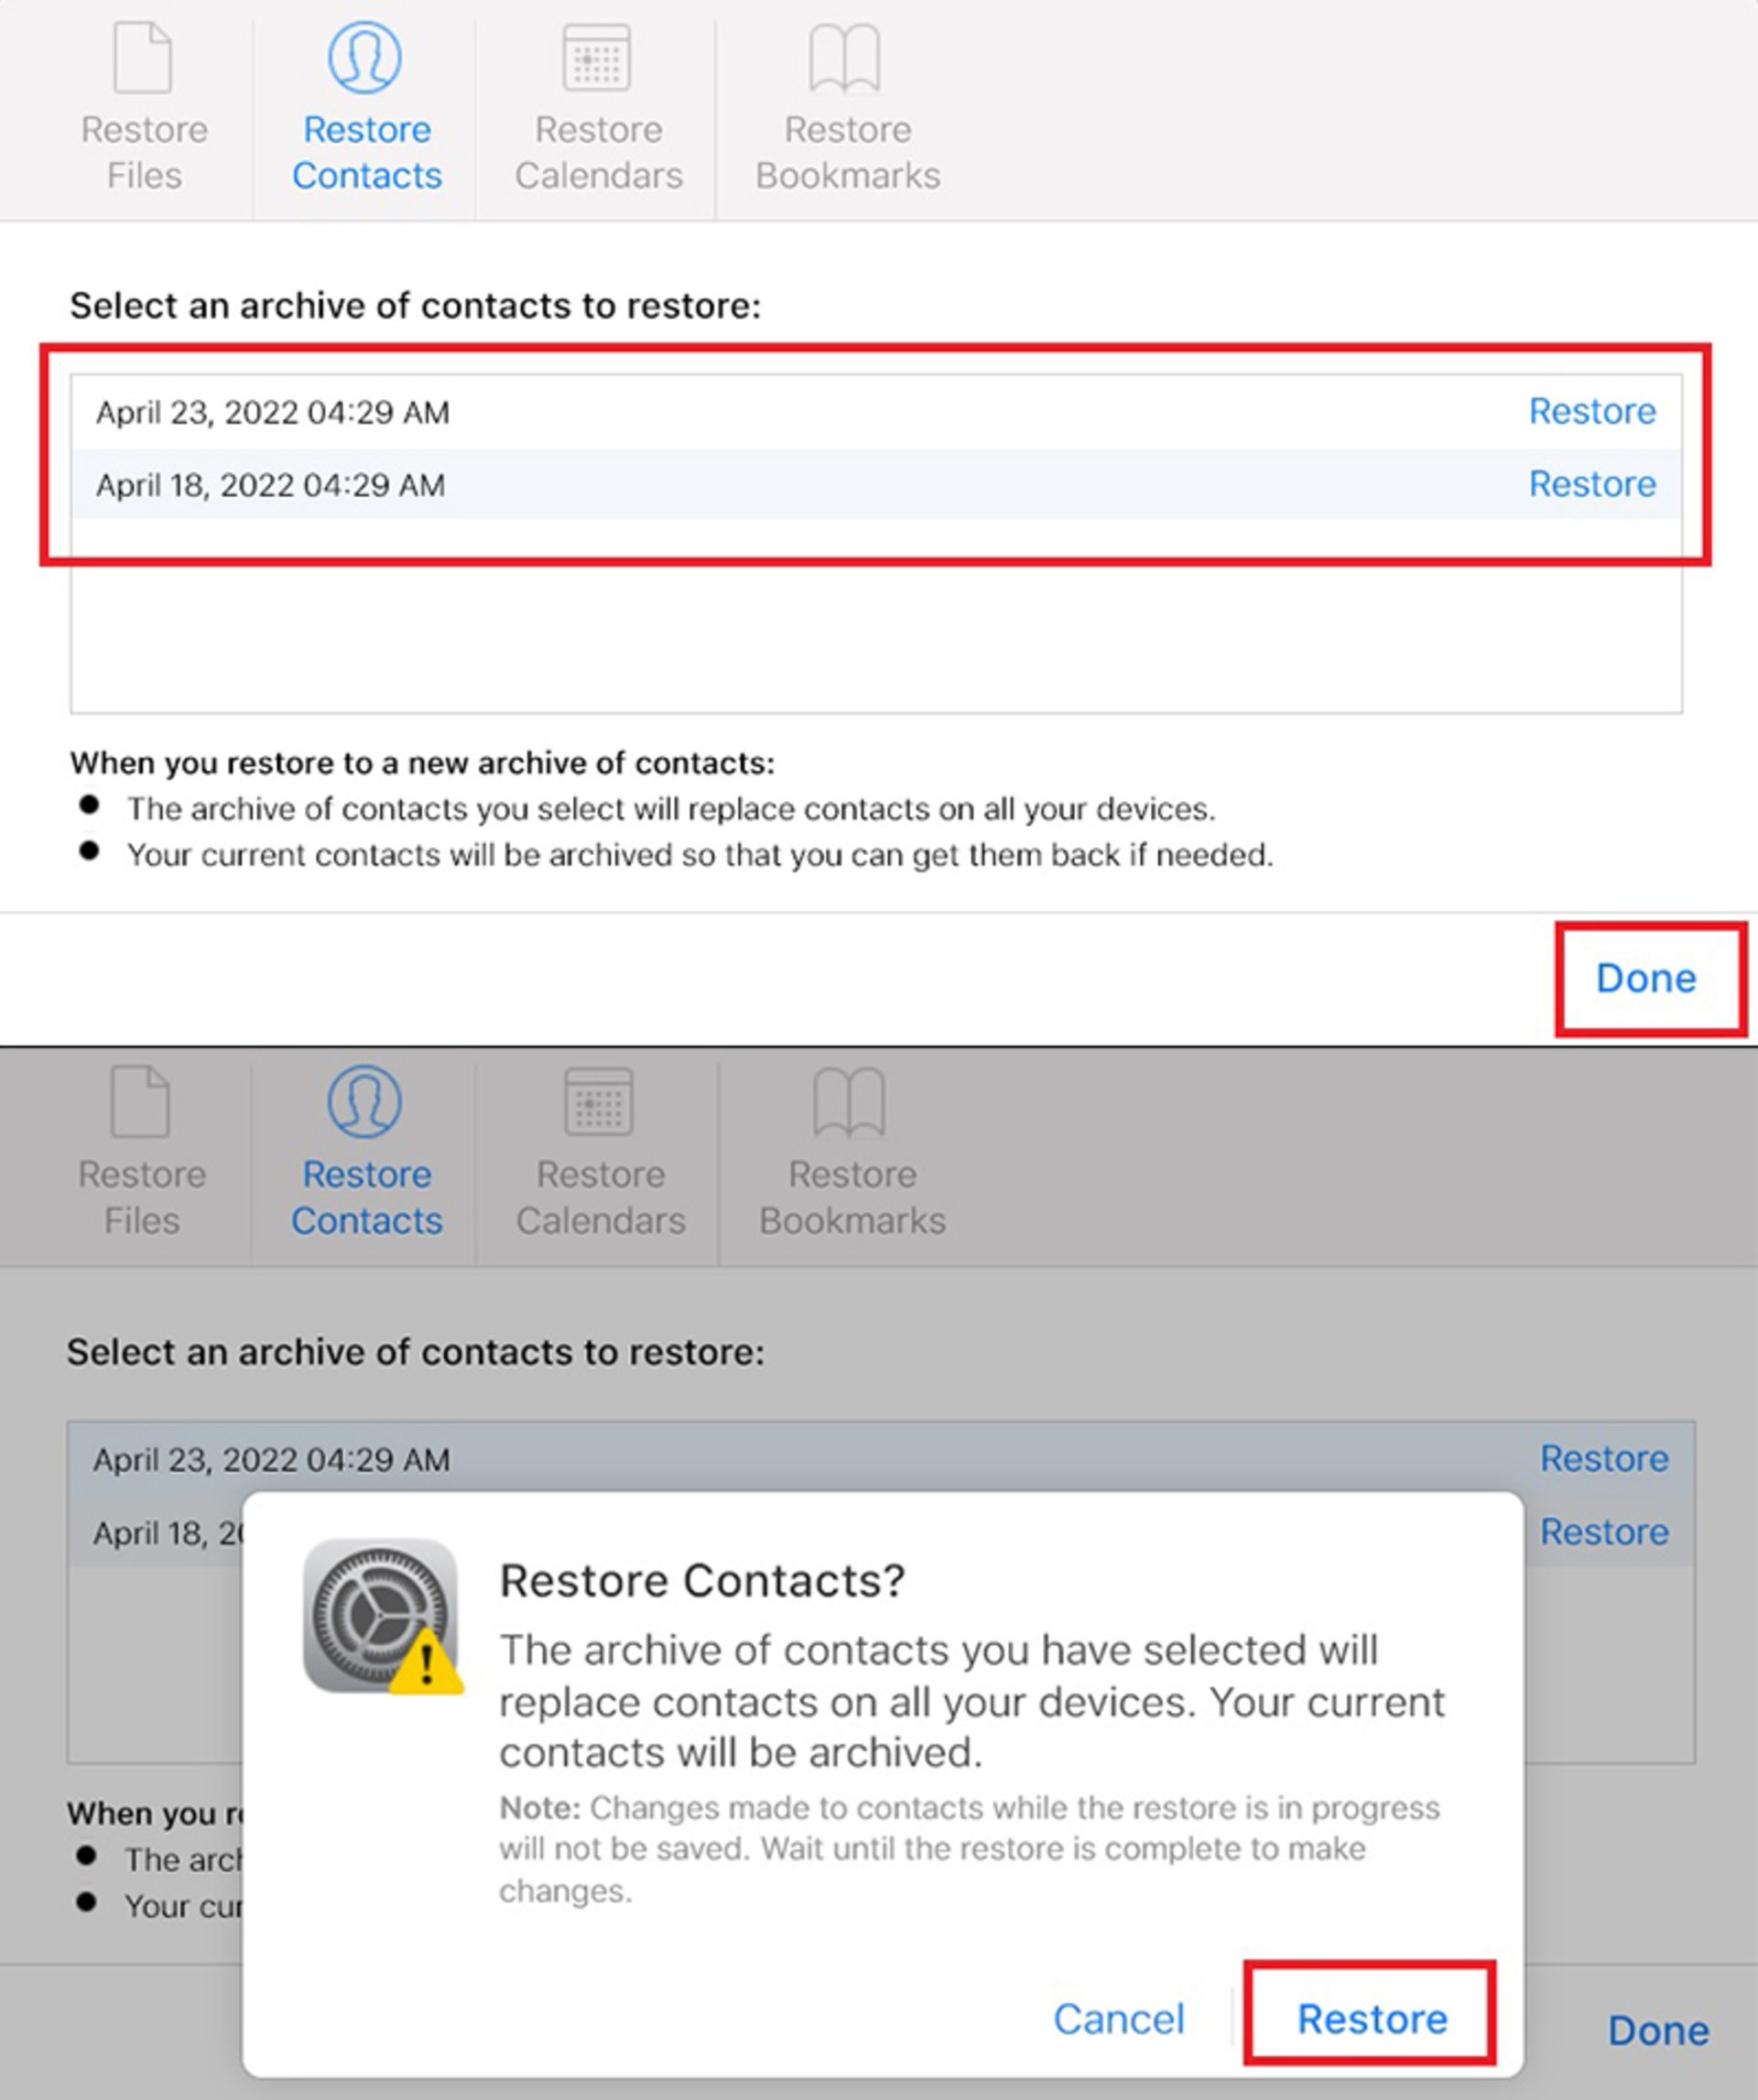Click the Settings gear warning icon in the dialog

382,1616
